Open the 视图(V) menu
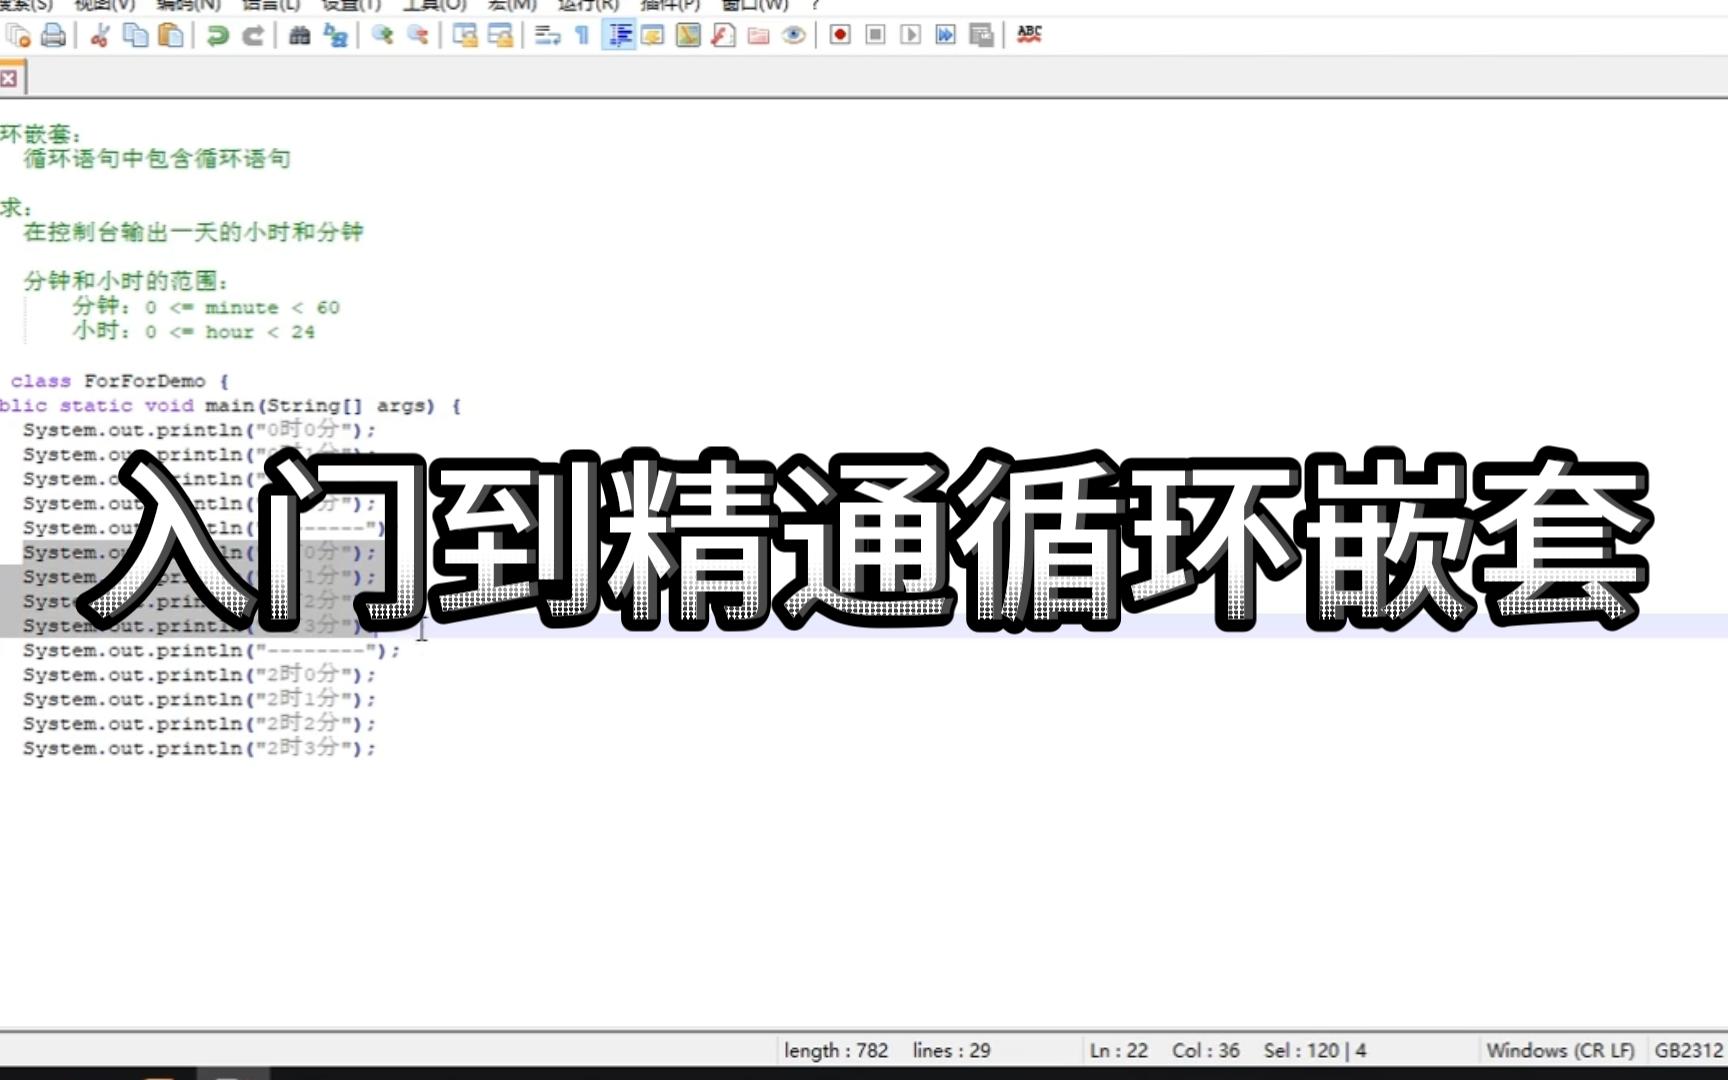This screenshot has height=1080, width=1728. (105, 5)
